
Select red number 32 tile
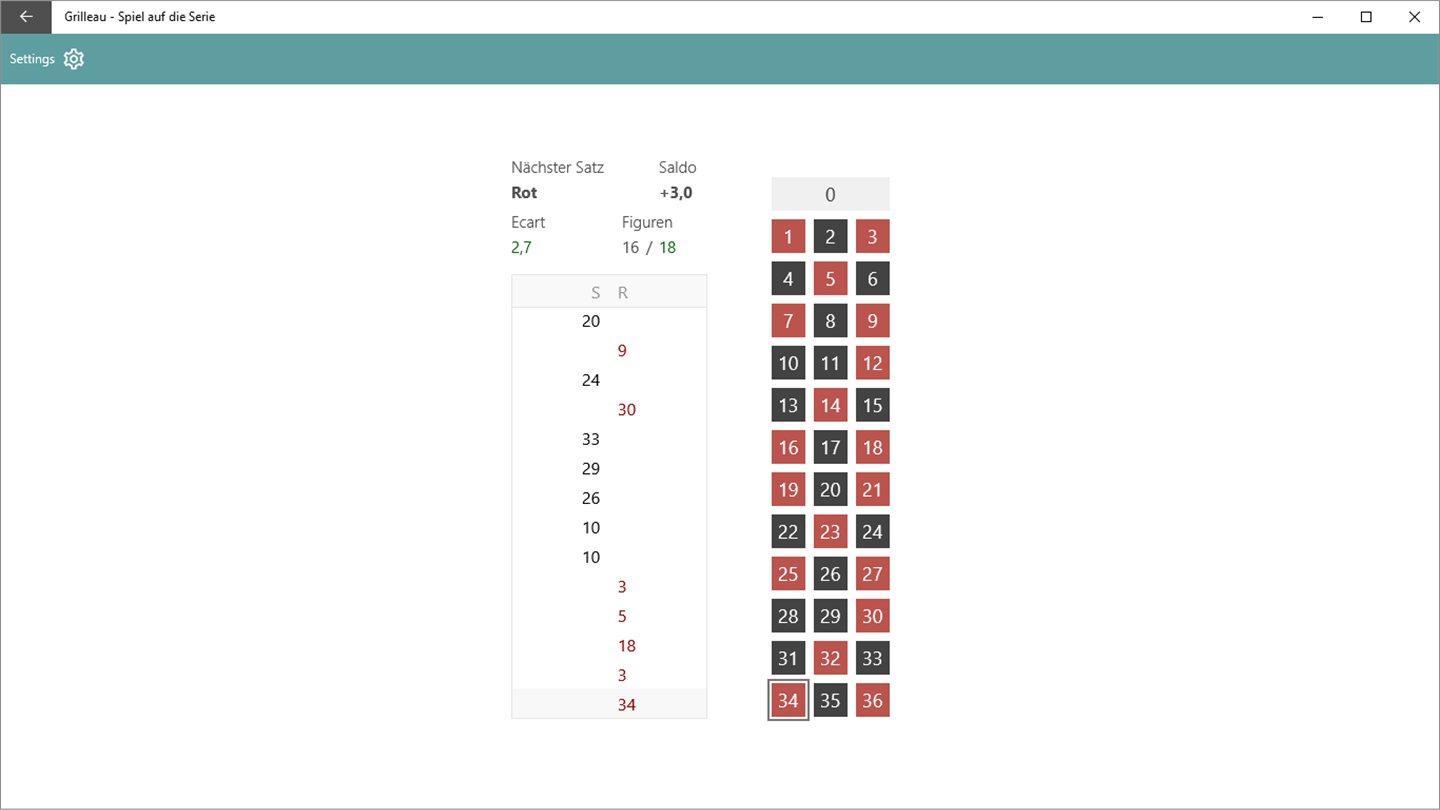point(830,658)
